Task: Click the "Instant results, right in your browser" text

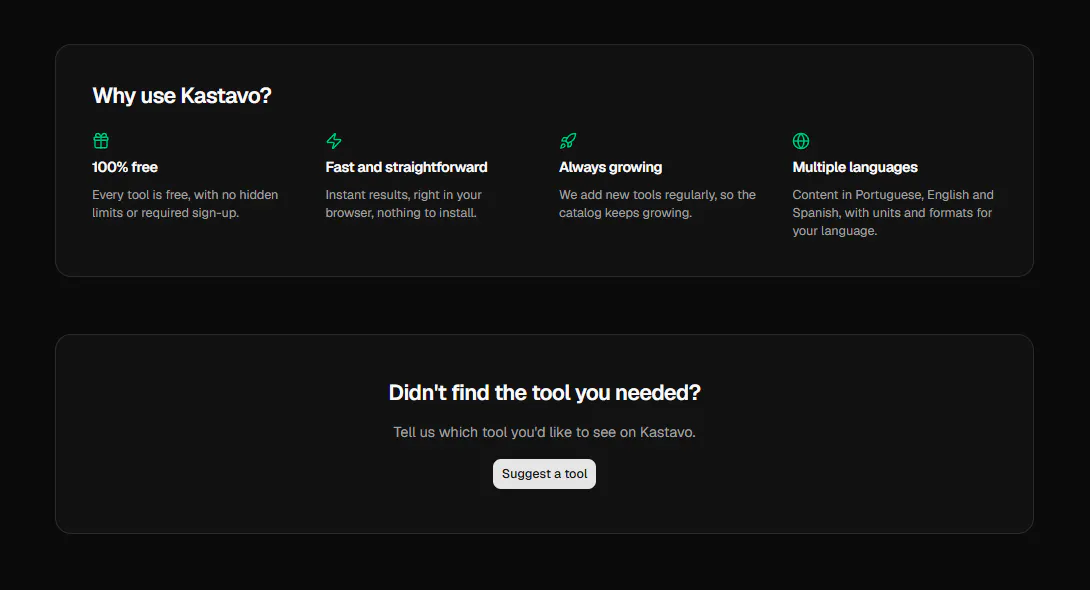Action: tap(404, 204)
